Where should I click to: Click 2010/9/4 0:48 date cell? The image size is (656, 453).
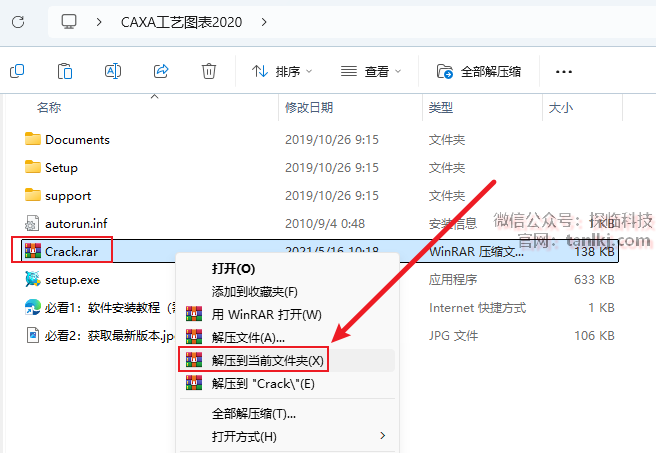coord(325,224)
